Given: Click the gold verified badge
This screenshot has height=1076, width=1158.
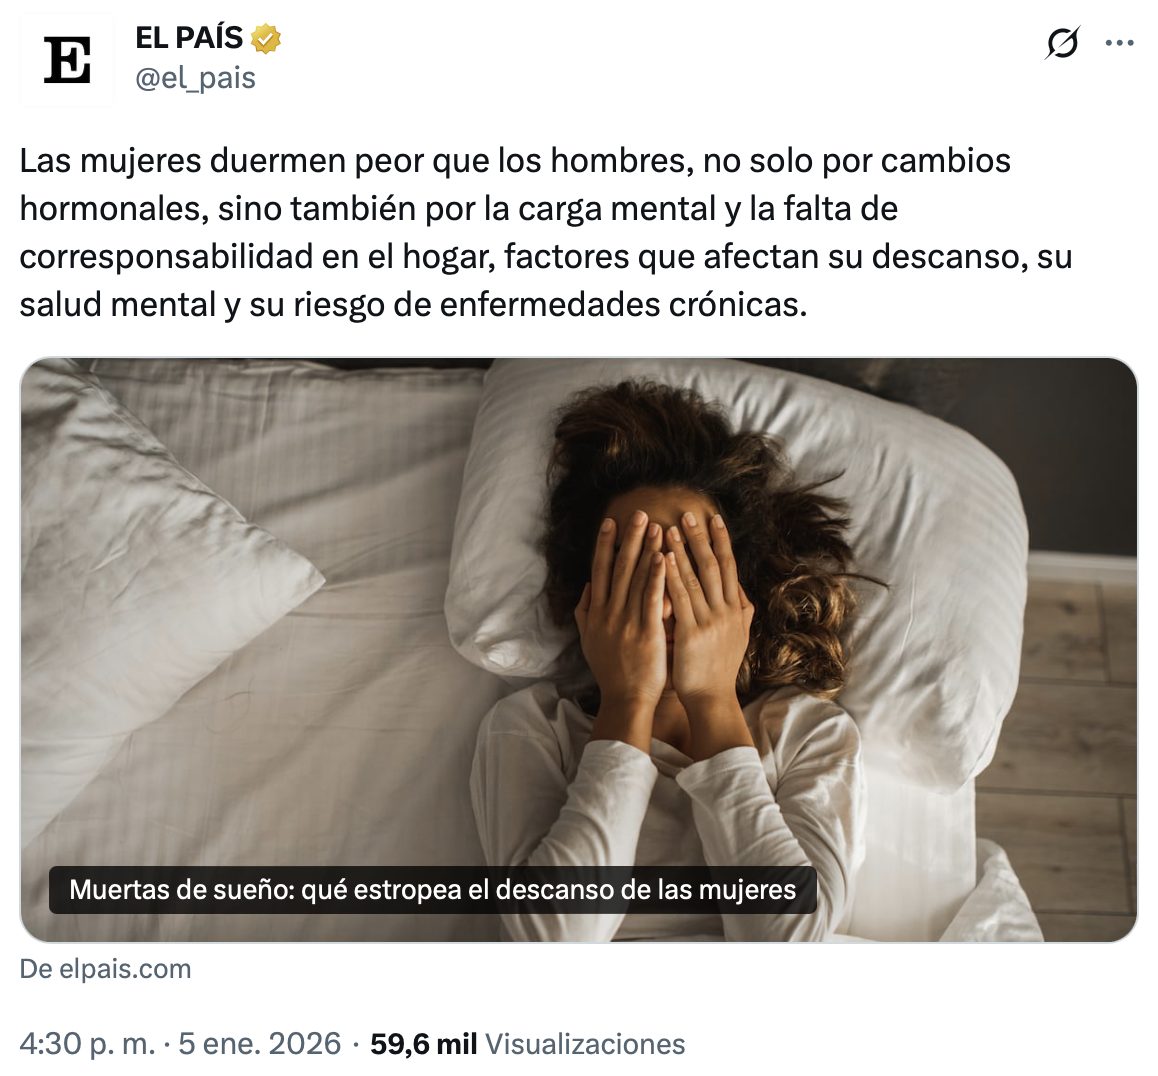Looking at the screenshot, I should pos(266,38).
